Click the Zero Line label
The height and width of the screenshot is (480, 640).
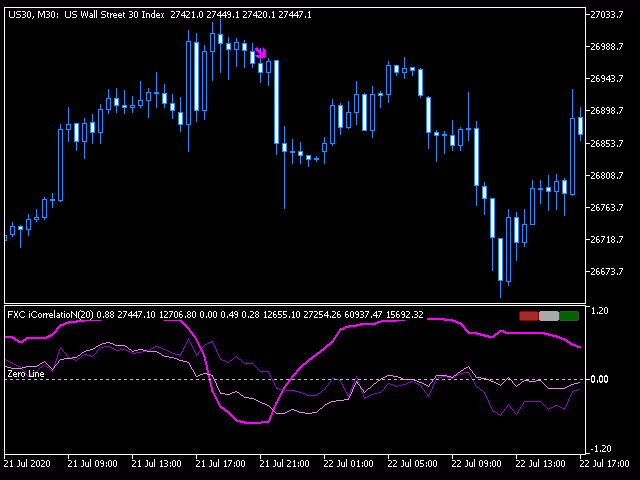[x=25, y=374]
